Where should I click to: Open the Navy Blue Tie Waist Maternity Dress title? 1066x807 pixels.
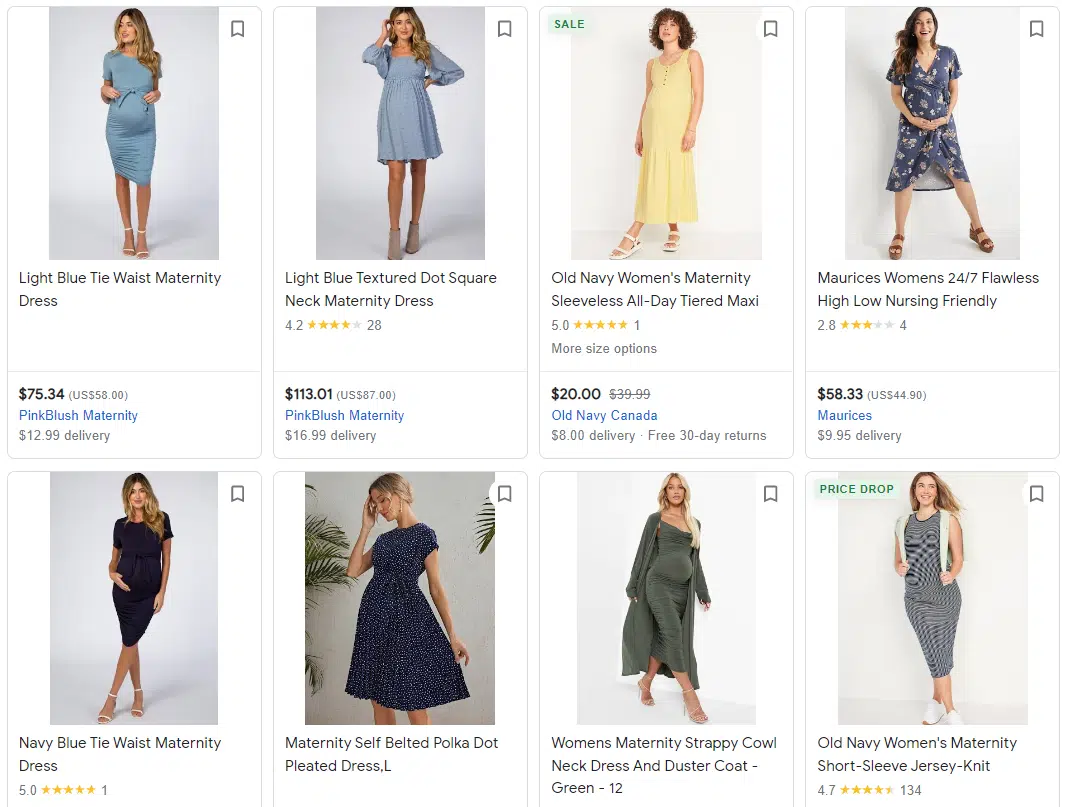[x=120, y=754]
